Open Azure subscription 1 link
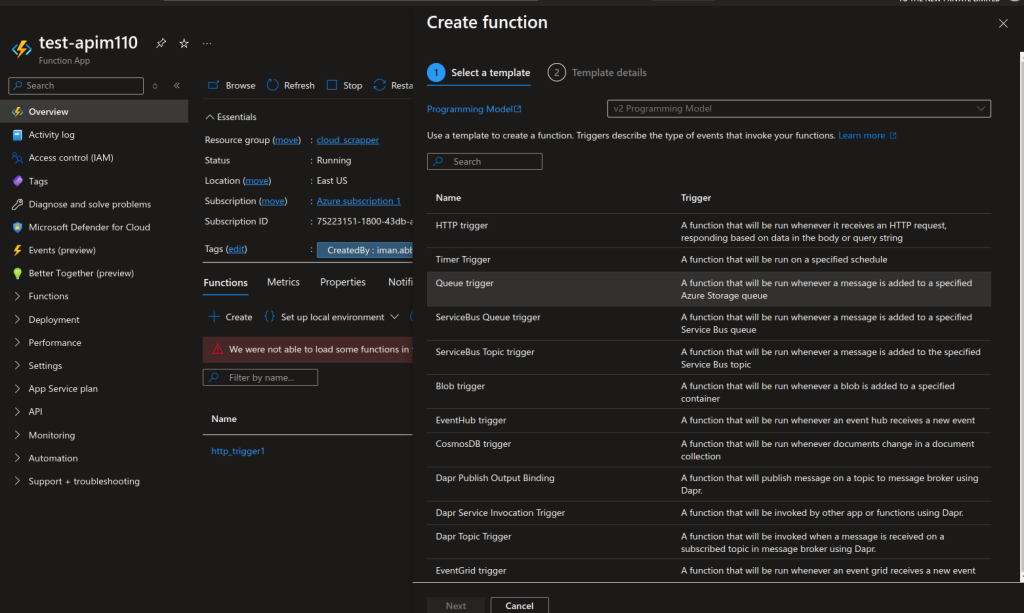This screenshot has height=613, width=1024. tap(359, 201)
